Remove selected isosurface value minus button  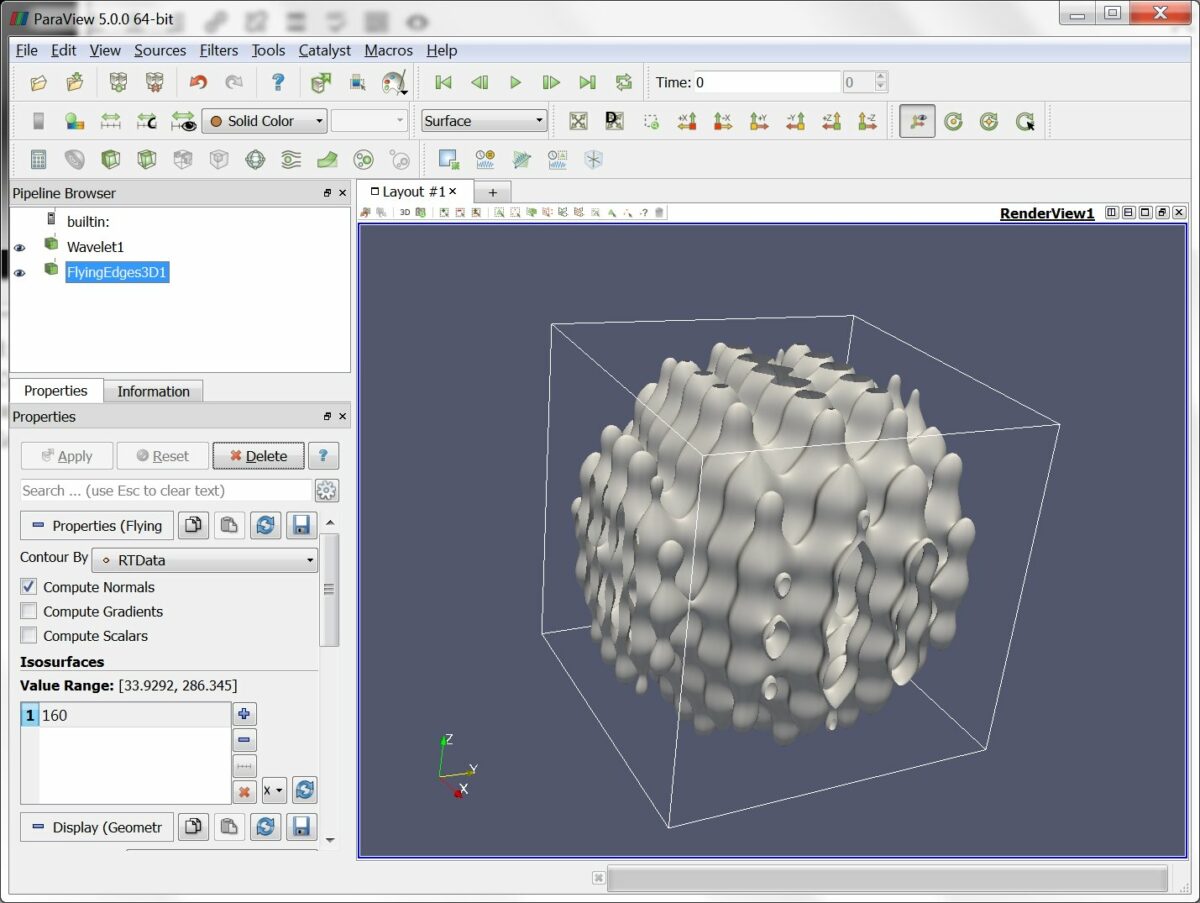(245, 740)
